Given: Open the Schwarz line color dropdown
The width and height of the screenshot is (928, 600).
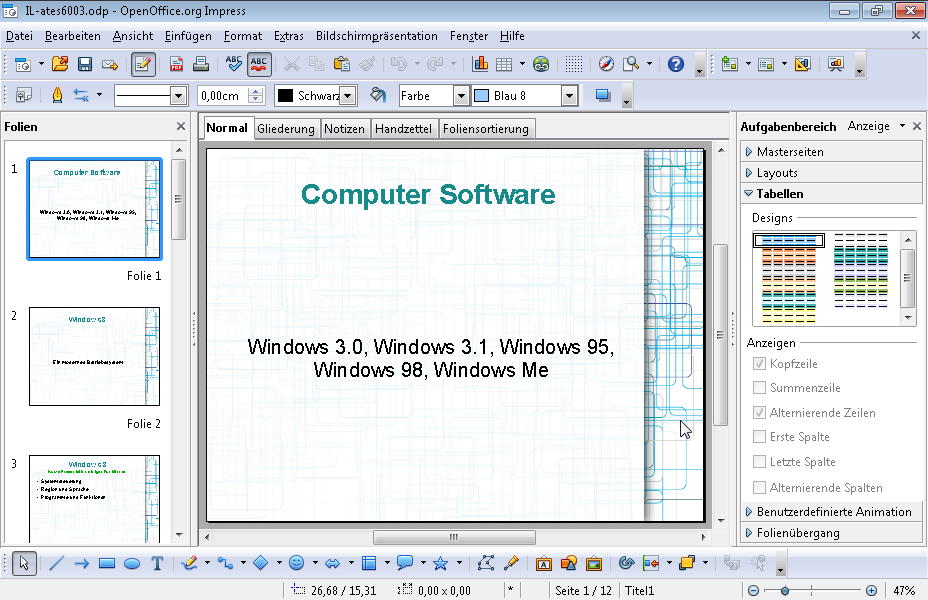Looking at the screenshot, I should tap(348, 96).
